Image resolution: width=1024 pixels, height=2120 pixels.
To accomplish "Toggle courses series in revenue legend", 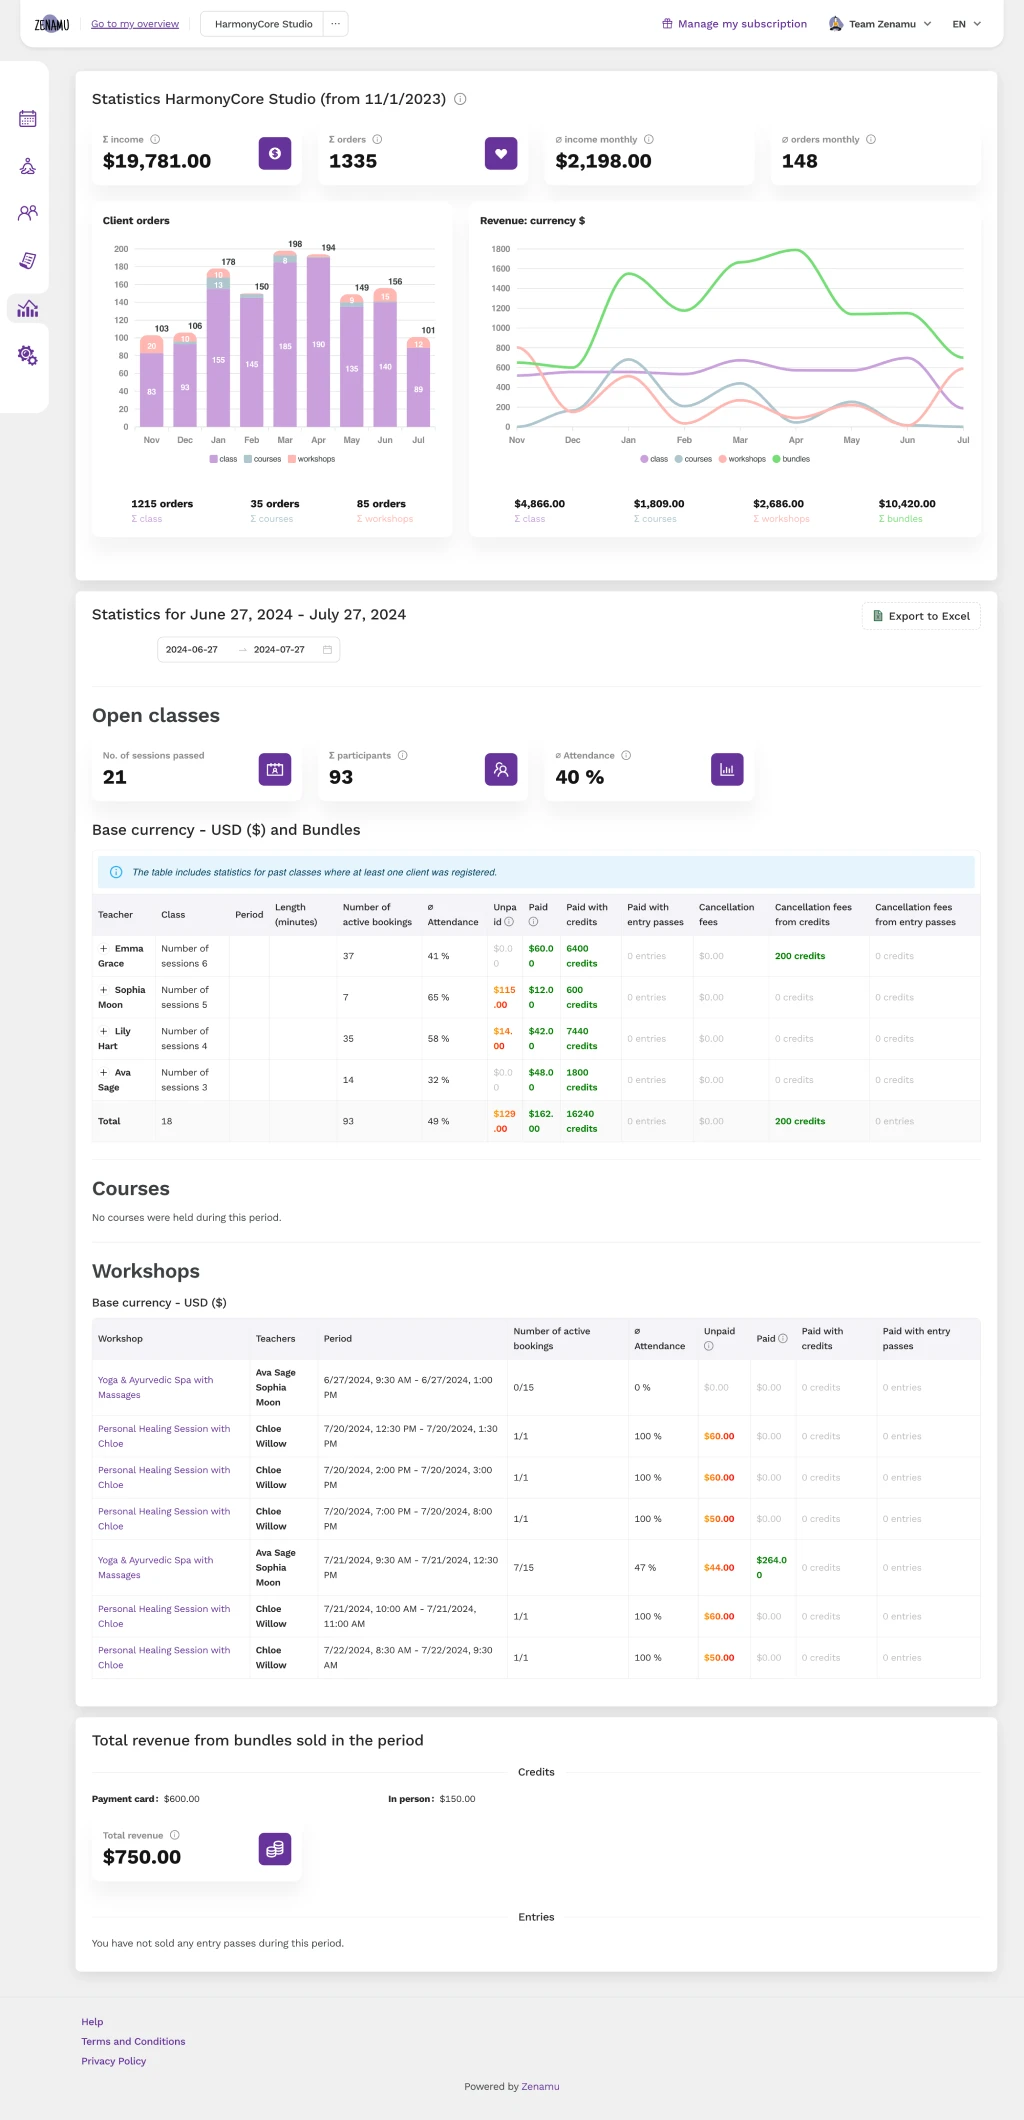I will pyautogui.click(x=693, y=459).
